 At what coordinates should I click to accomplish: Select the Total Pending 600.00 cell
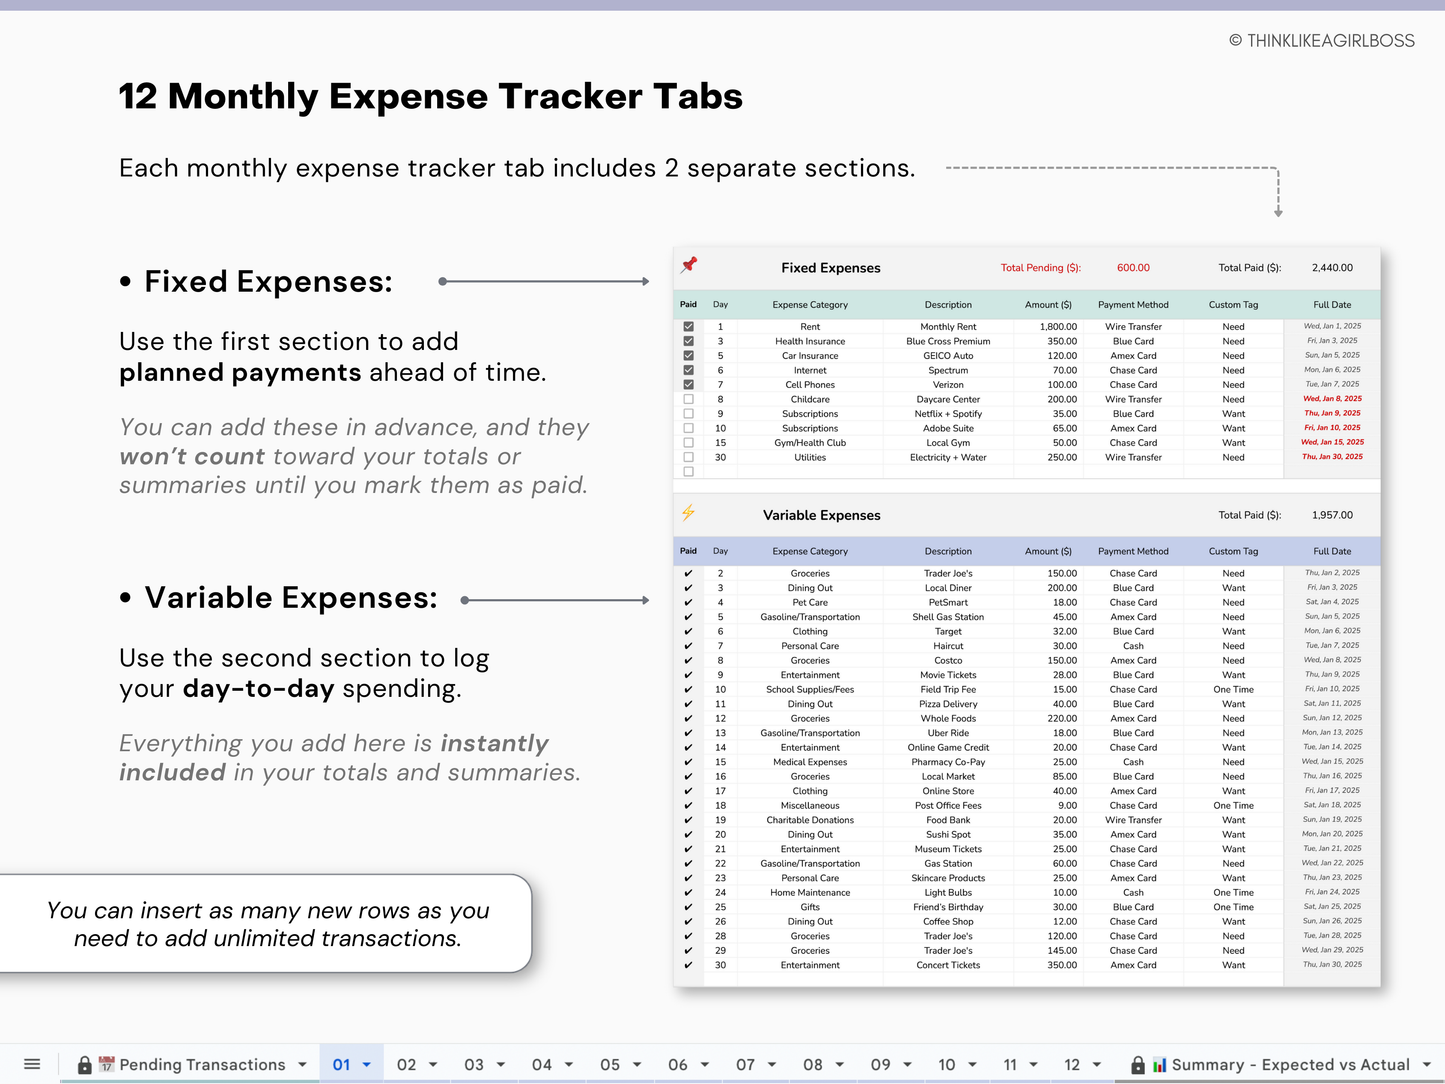tap(1133, 267)
